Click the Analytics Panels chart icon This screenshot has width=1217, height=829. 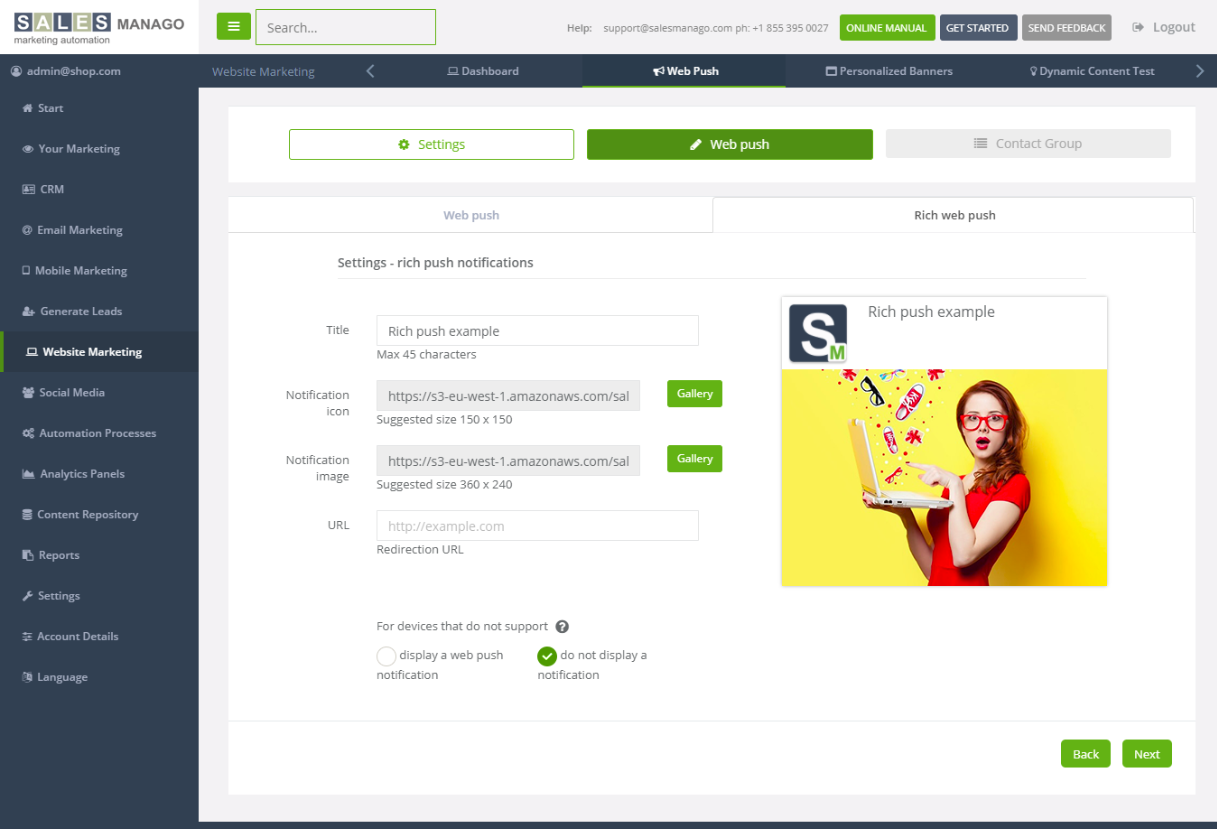29,474
